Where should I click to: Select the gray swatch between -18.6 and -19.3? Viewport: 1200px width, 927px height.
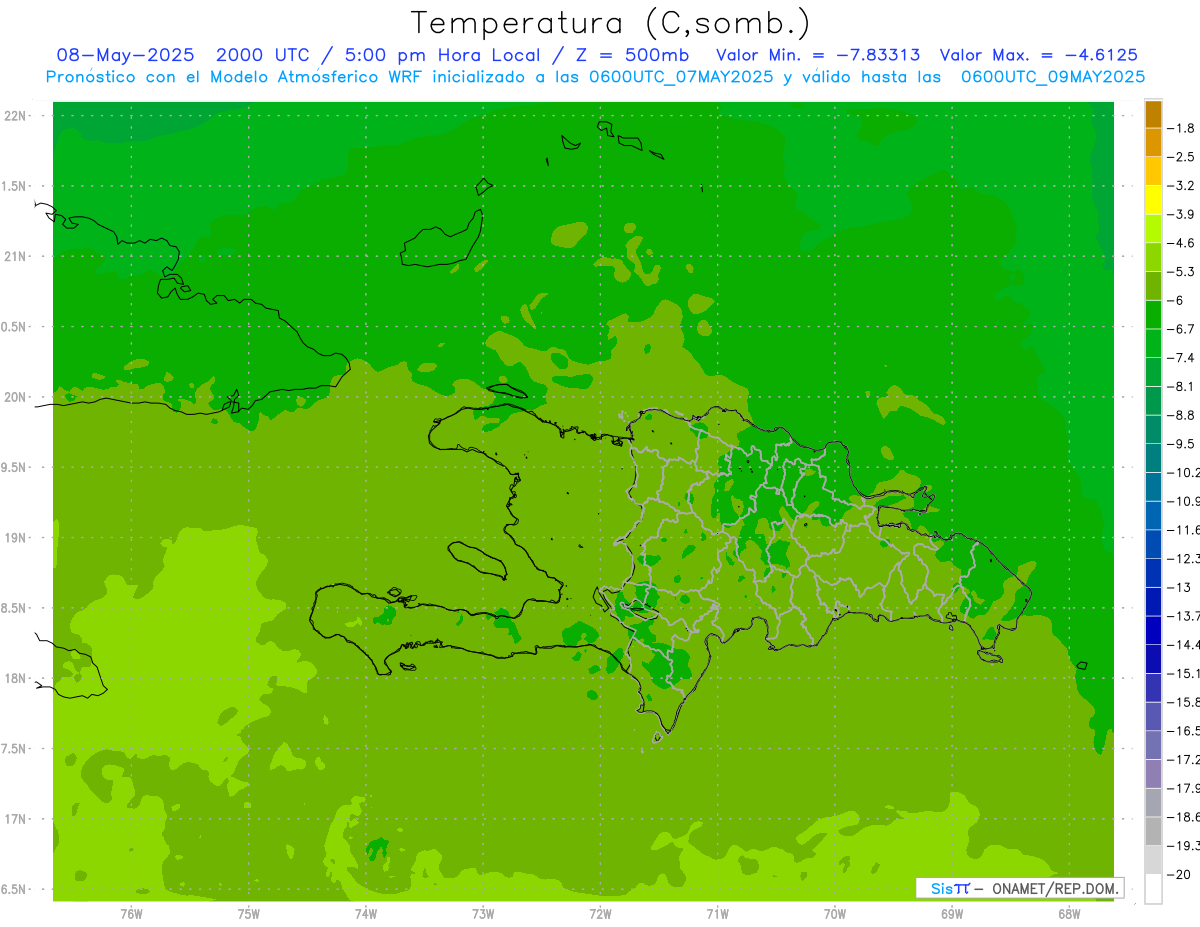point(1153,831)
